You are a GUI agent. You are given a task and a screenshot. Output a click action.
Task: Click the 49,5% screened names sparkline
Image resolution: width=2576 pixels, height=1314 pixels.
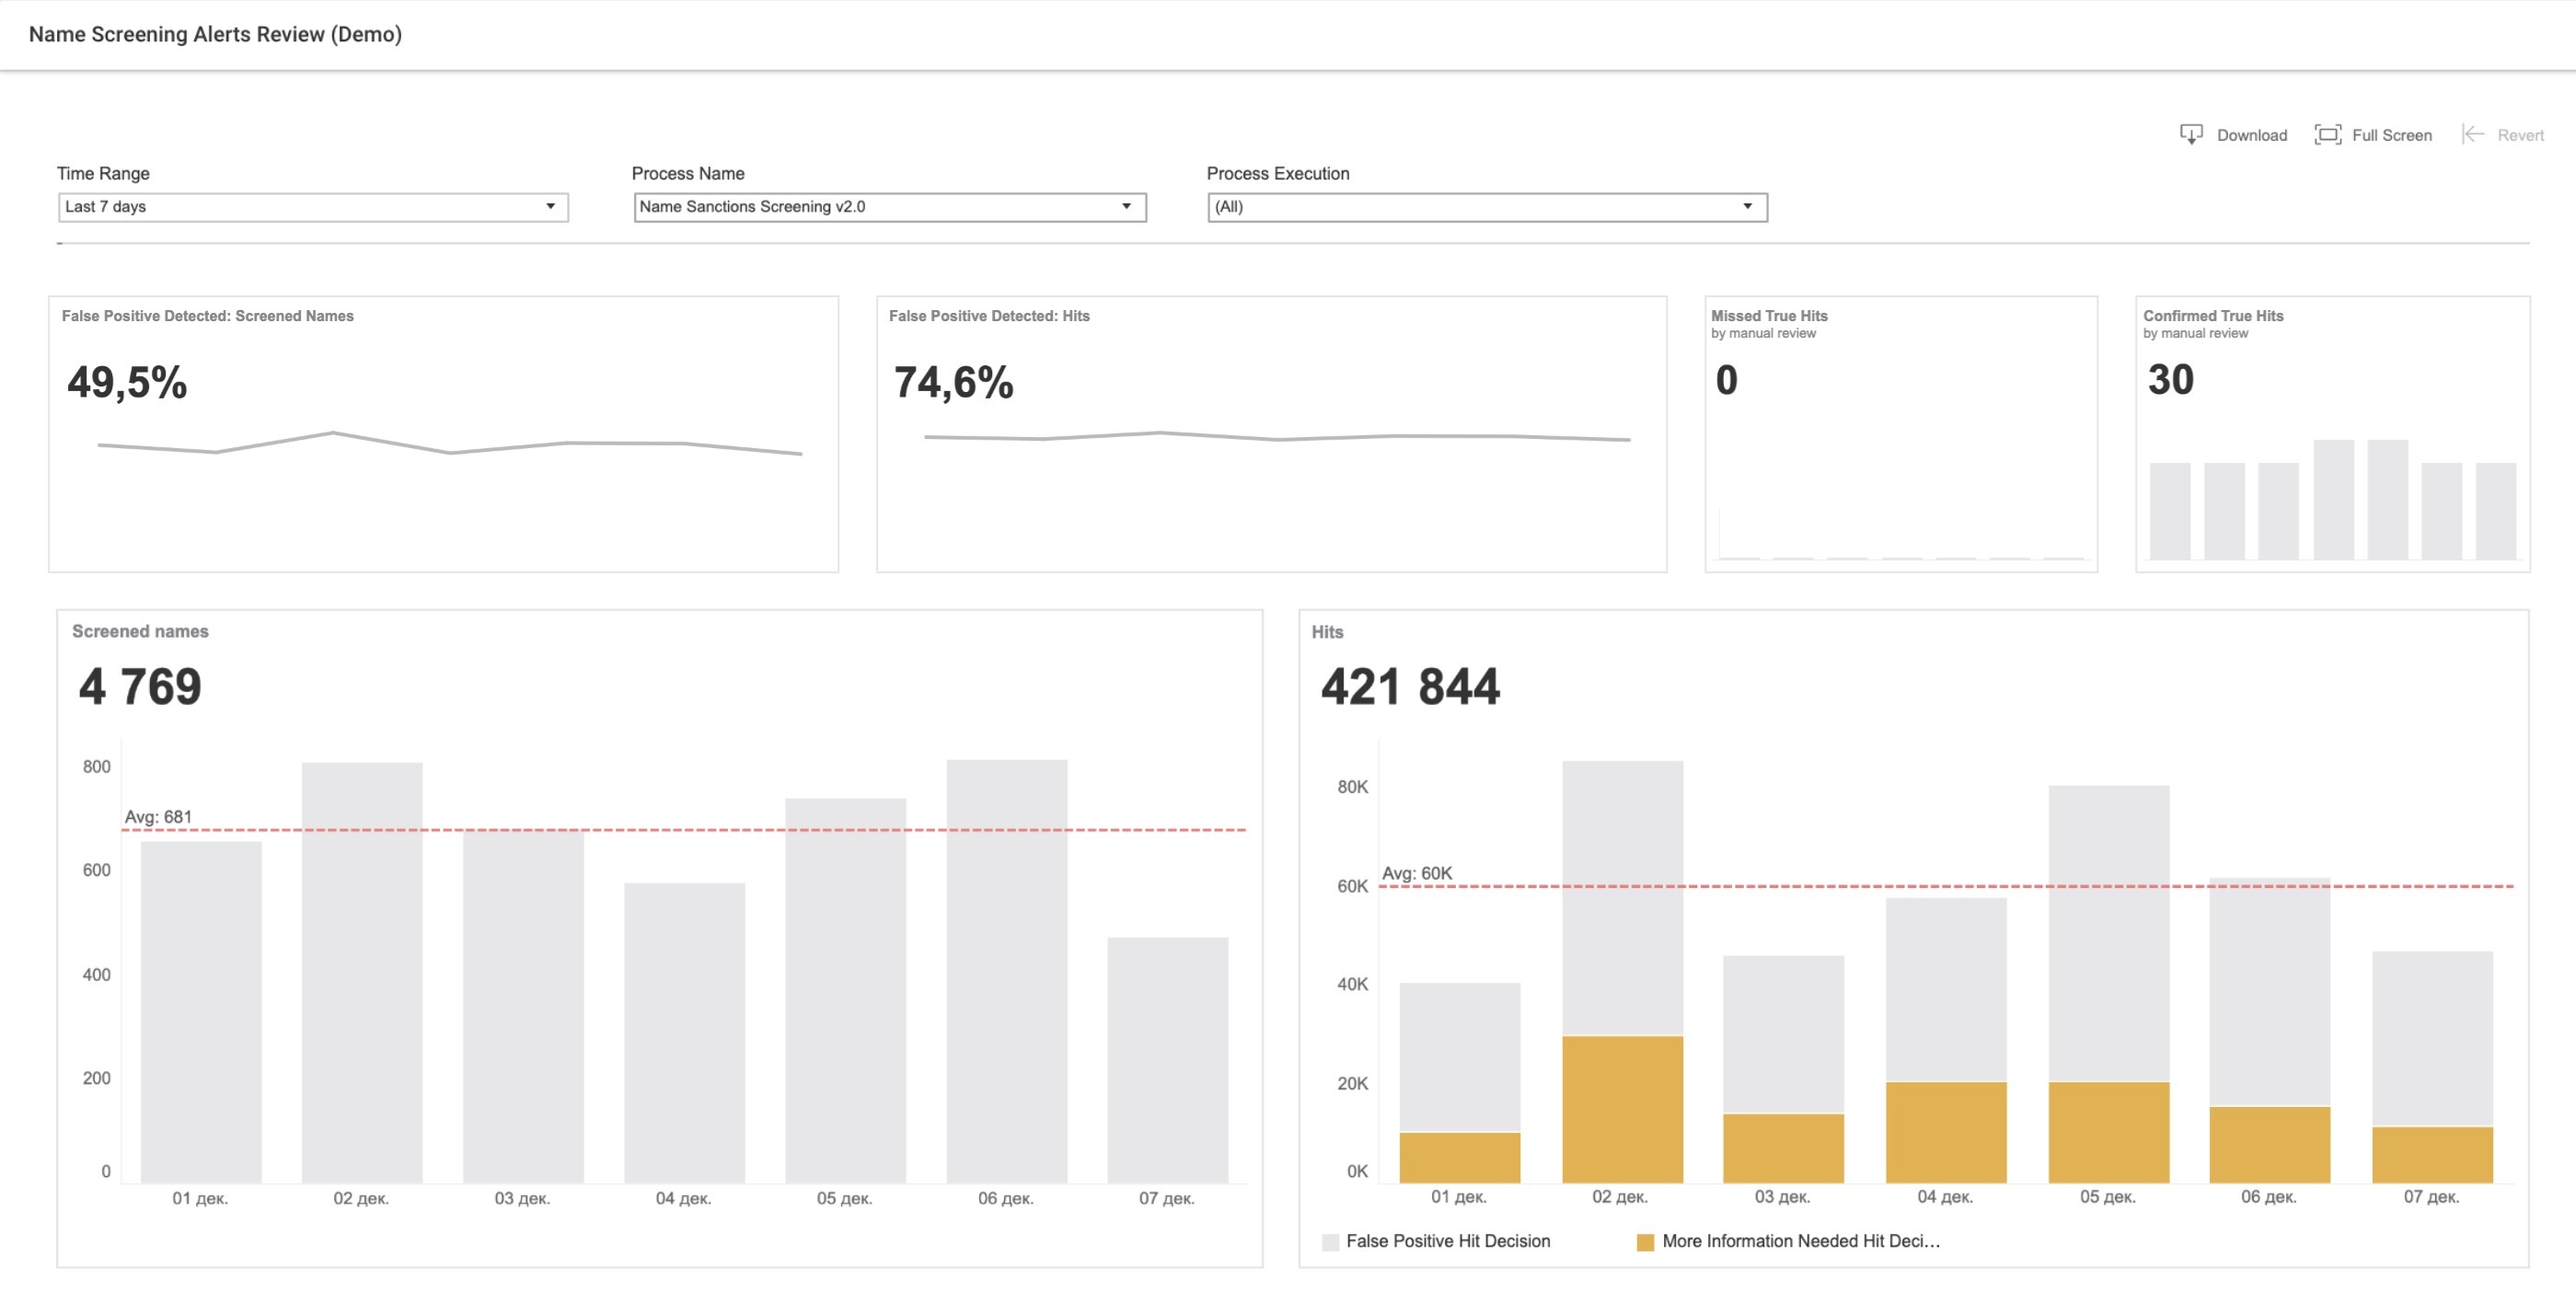[449, 443]
